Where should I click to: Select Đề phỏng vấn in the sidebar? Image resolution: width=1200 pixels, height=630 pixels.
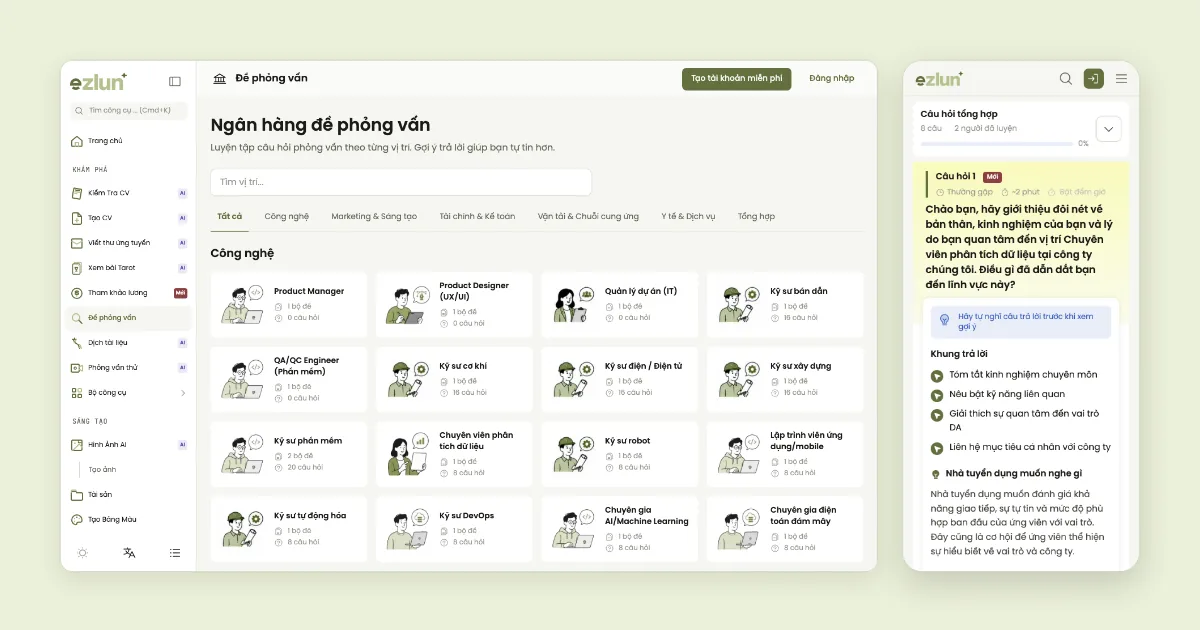coord(128,318)
